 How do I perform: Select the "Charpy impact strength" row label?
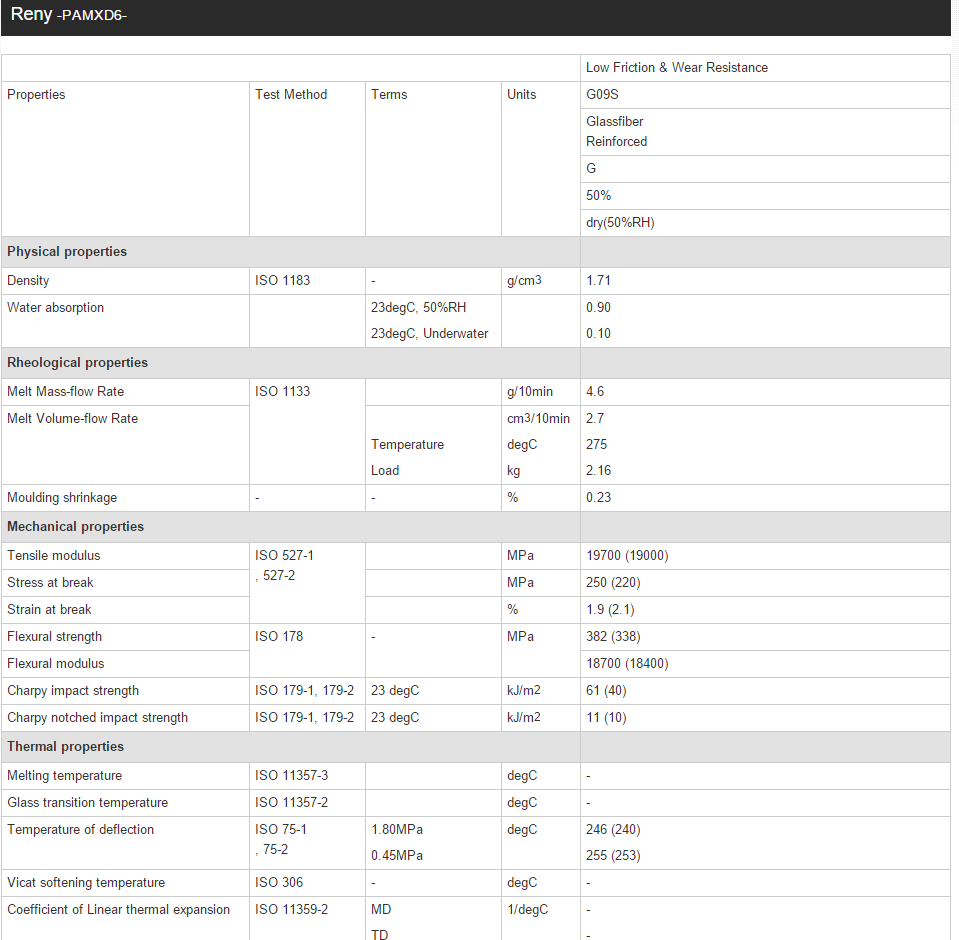pyautogui.click(x=73, y=690)
